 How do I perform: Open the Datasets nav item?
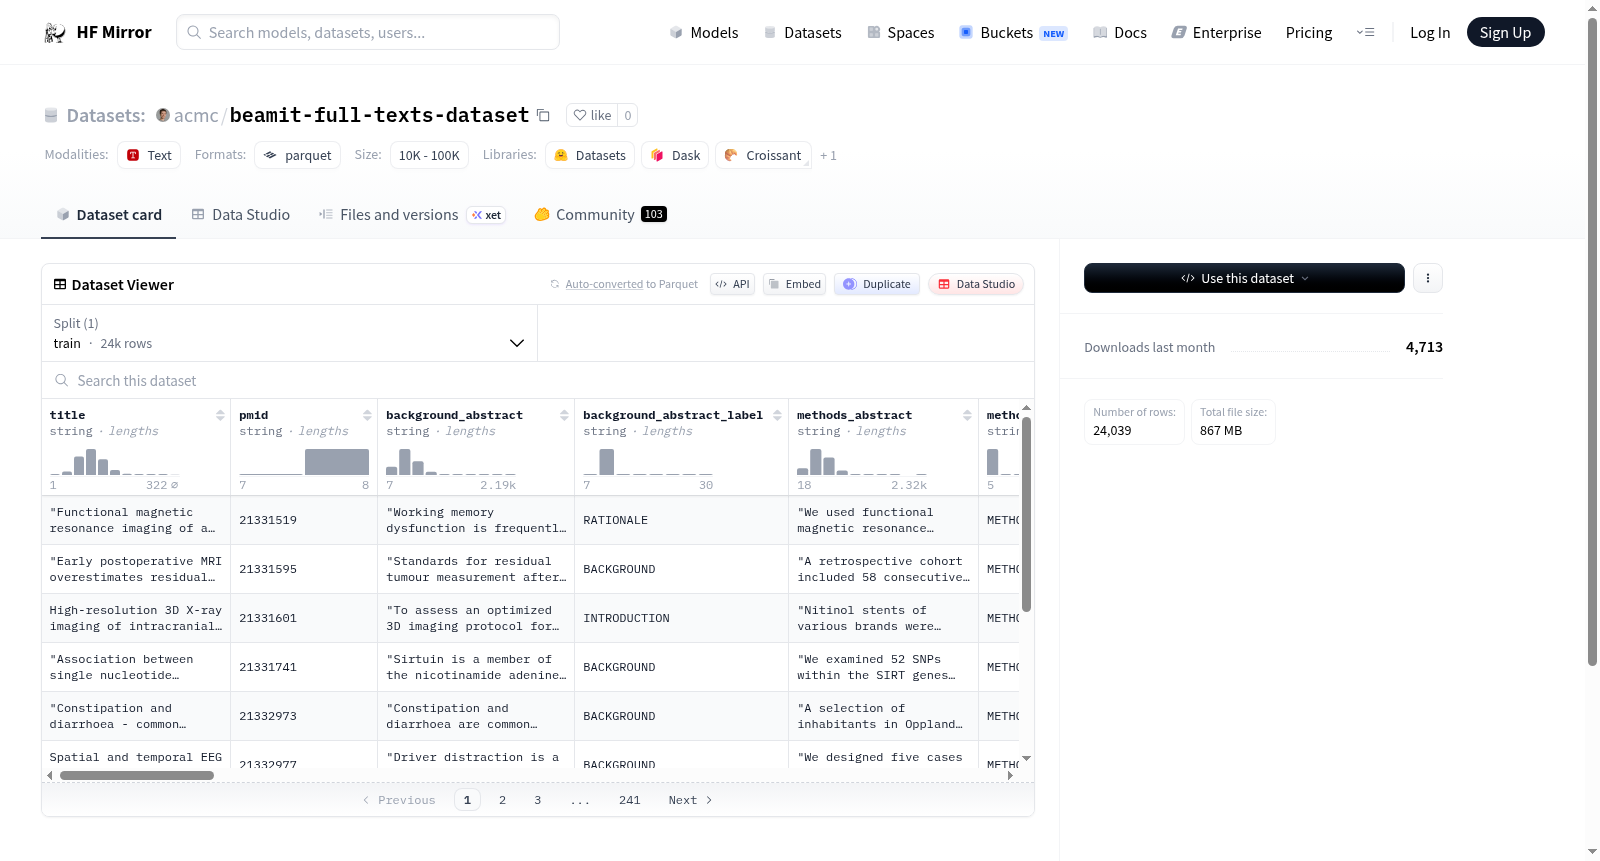[802, 33]
